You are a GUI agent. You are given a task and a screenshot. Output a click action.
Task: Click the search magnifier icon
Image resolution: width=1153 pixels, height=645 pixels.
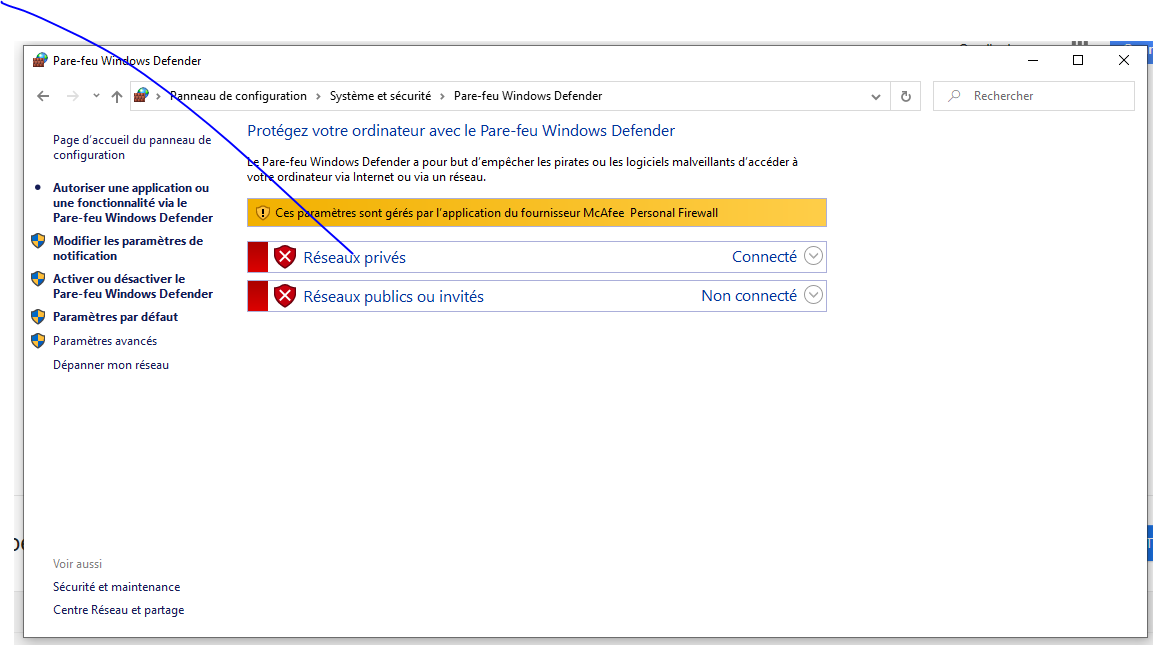pyautogui.click(x=954, y=96)
